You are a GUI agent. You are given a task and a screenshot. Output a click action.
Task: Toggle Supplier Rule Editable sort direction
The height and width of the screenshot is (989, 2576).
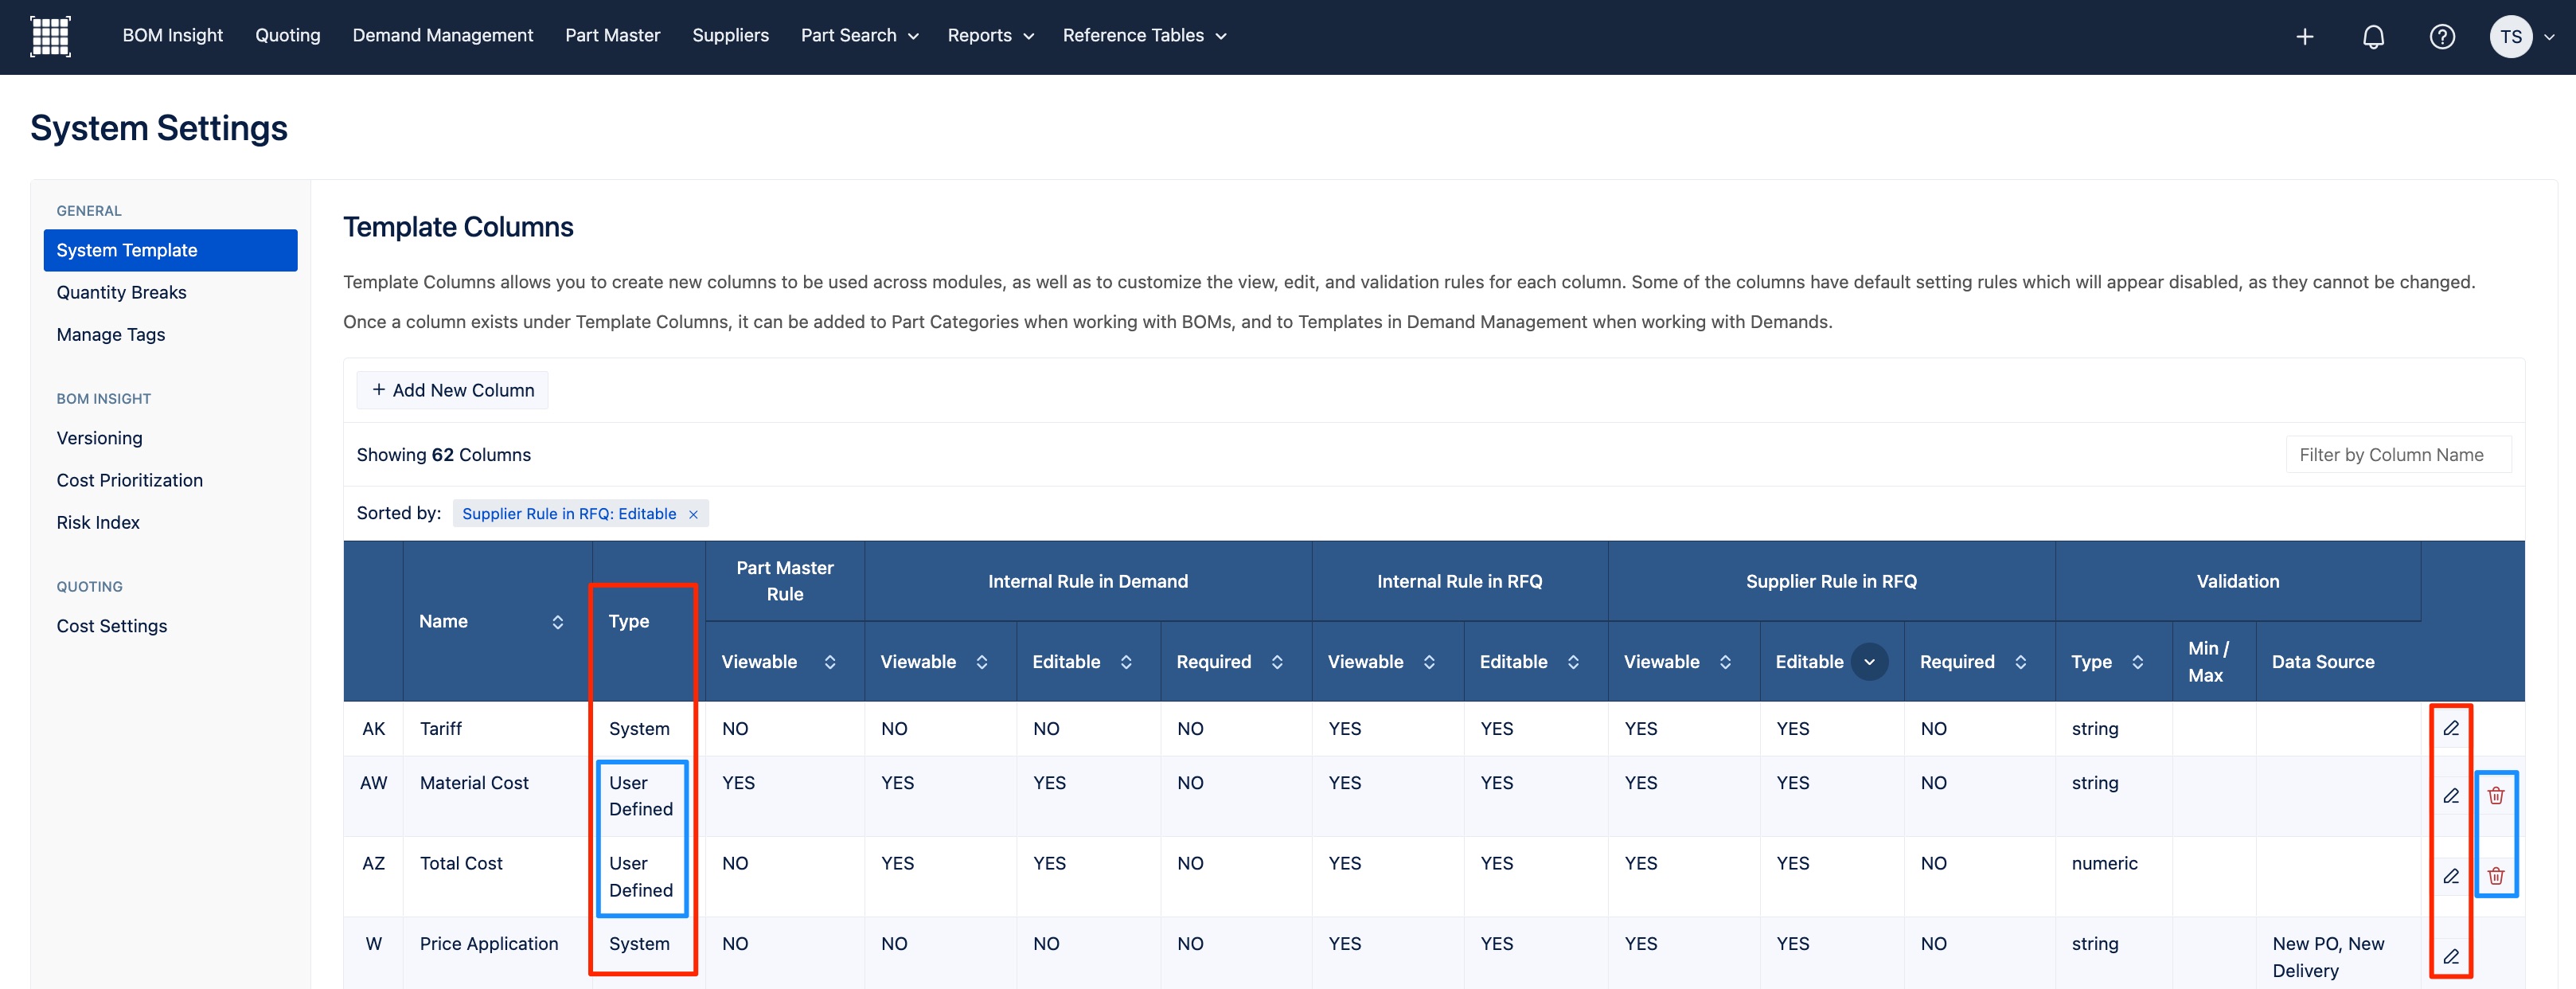point(1869,662)
